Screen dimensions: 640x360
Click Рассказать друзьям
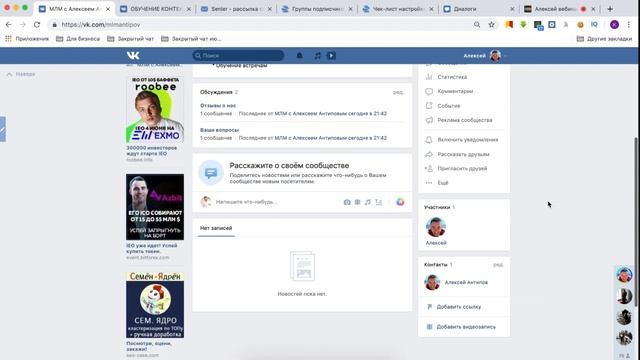coord(463,154)
